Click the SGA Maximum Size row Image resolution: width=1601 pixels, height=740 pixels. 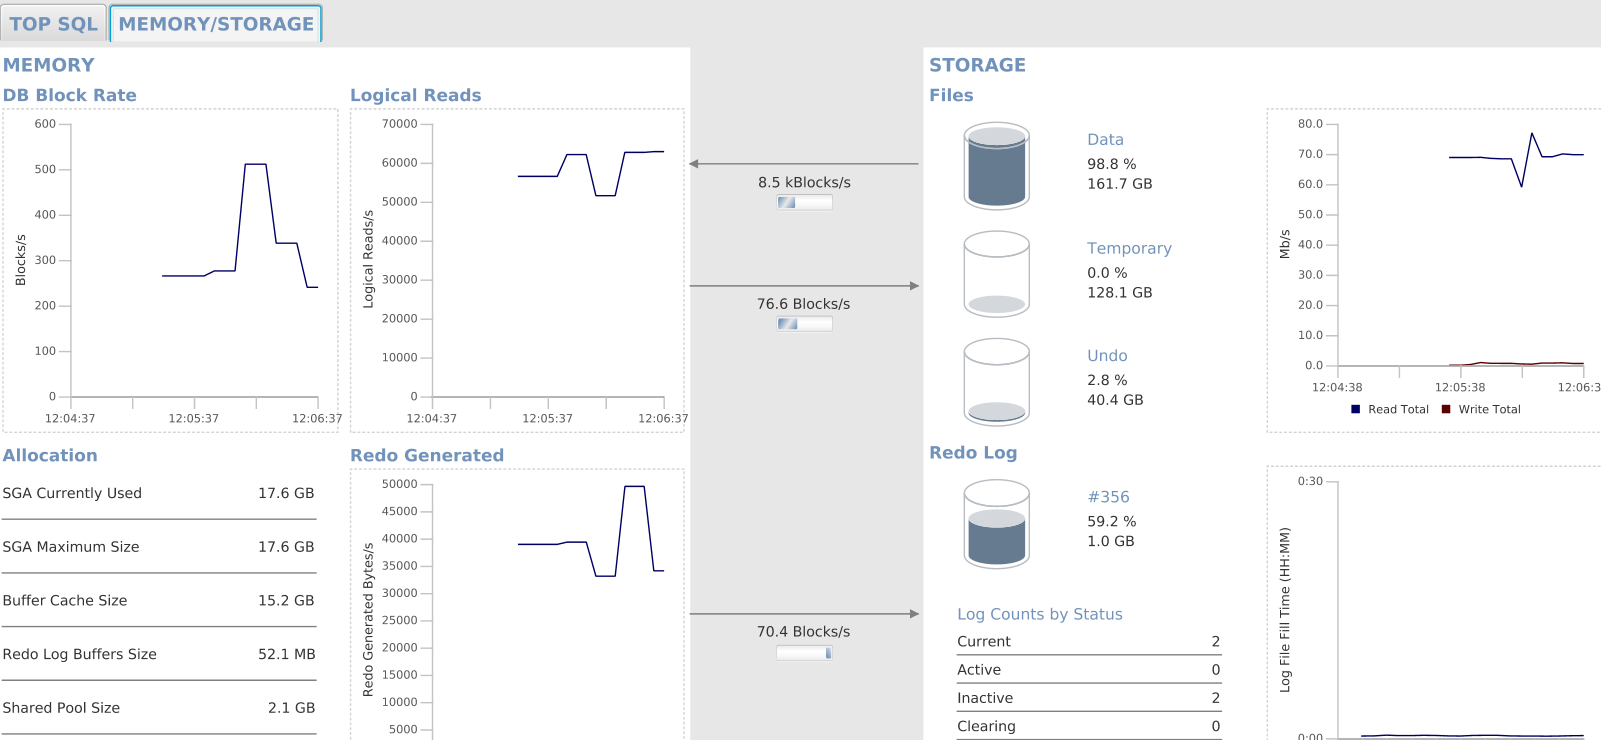(x=159, y=547)
